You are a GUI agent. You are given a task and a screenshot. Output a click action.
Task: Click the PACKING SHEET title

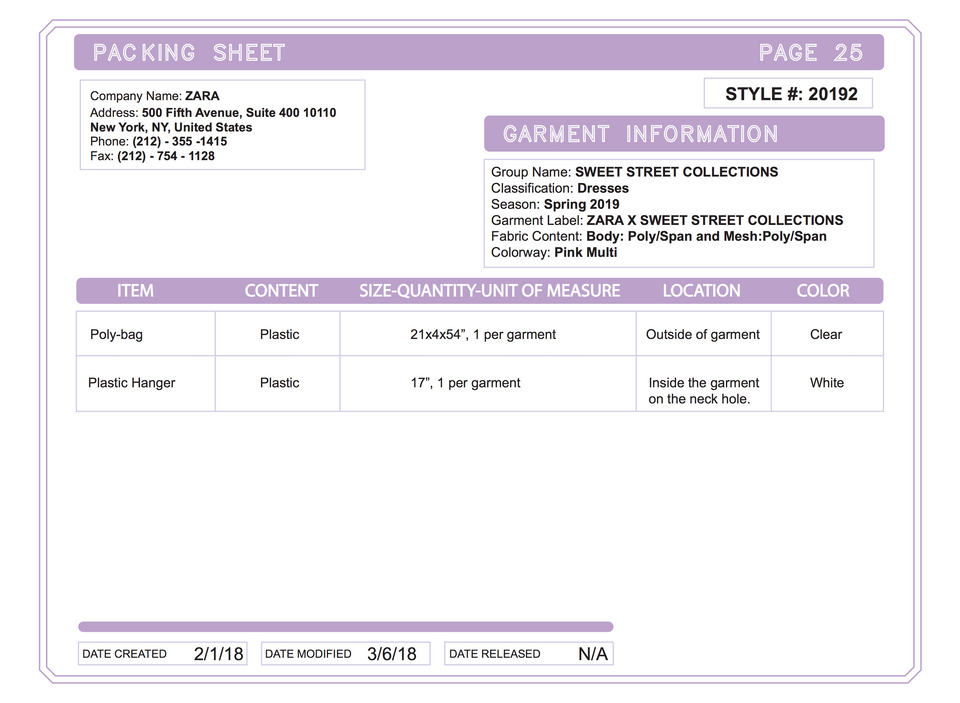[x=189, y=53]
